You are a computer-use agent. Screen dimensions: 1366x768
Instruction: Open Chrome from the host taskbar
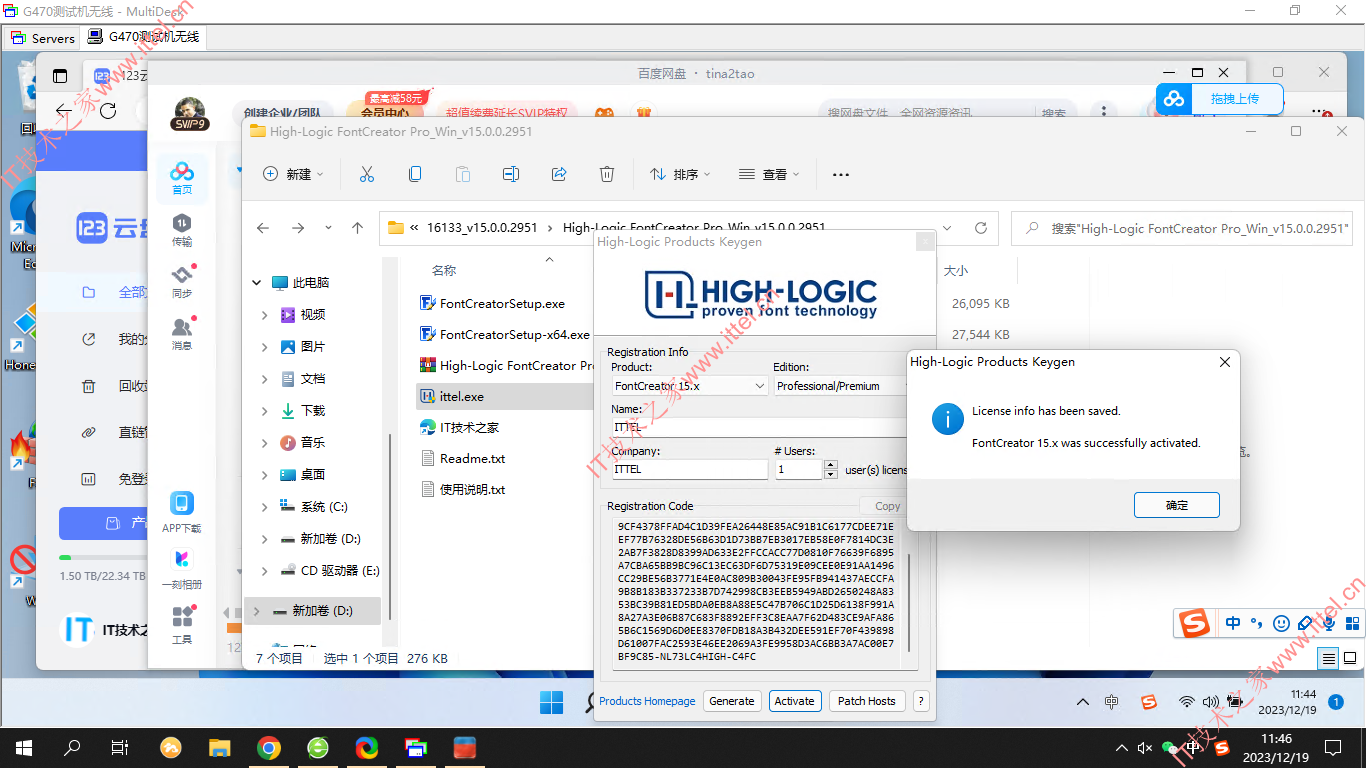(x=268, y=747)
